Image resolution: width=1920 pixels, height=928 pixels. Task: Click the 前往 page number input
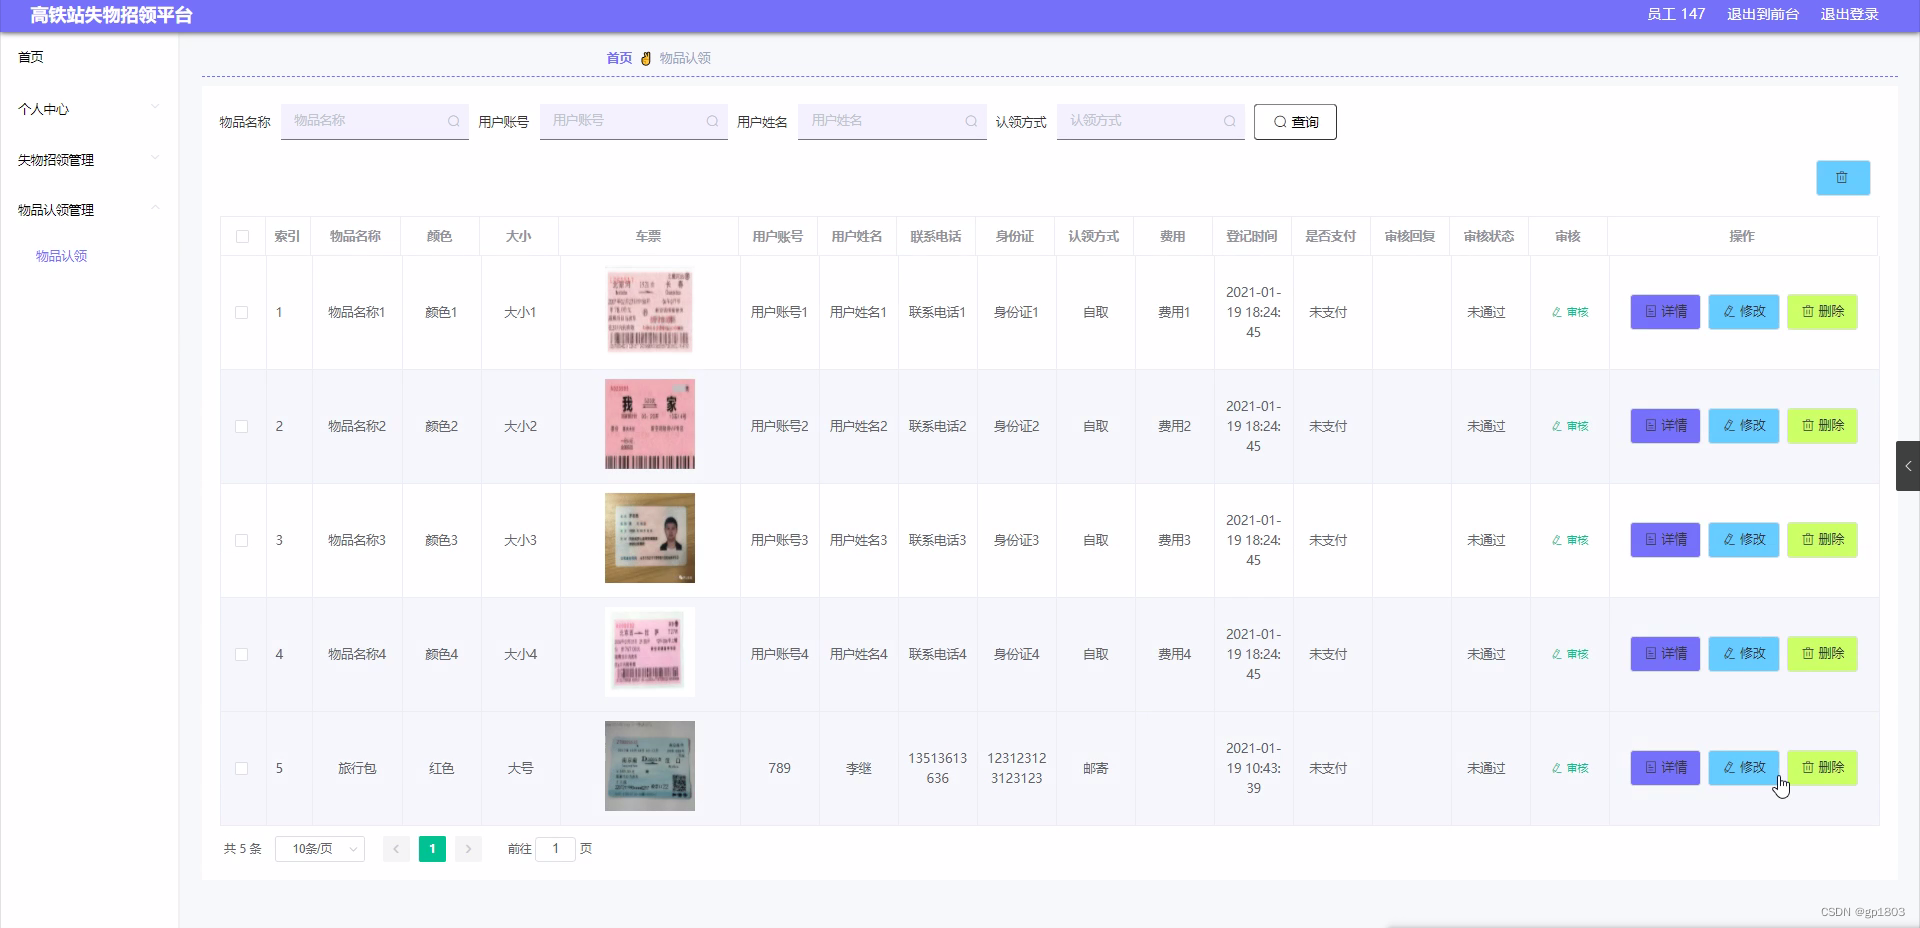[555, 849]
